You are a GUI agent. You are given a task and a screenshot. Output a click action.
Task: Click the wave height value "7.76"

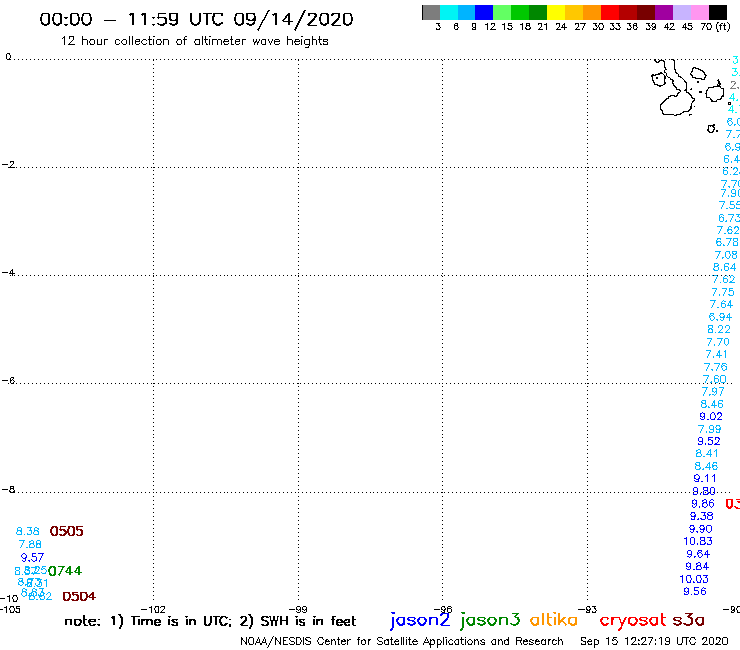(715, 367)
